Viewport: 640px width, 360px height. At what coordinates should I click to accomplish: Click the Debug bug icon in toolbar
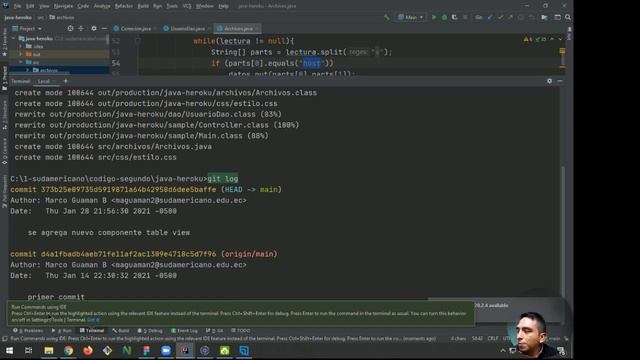(444, 18)
